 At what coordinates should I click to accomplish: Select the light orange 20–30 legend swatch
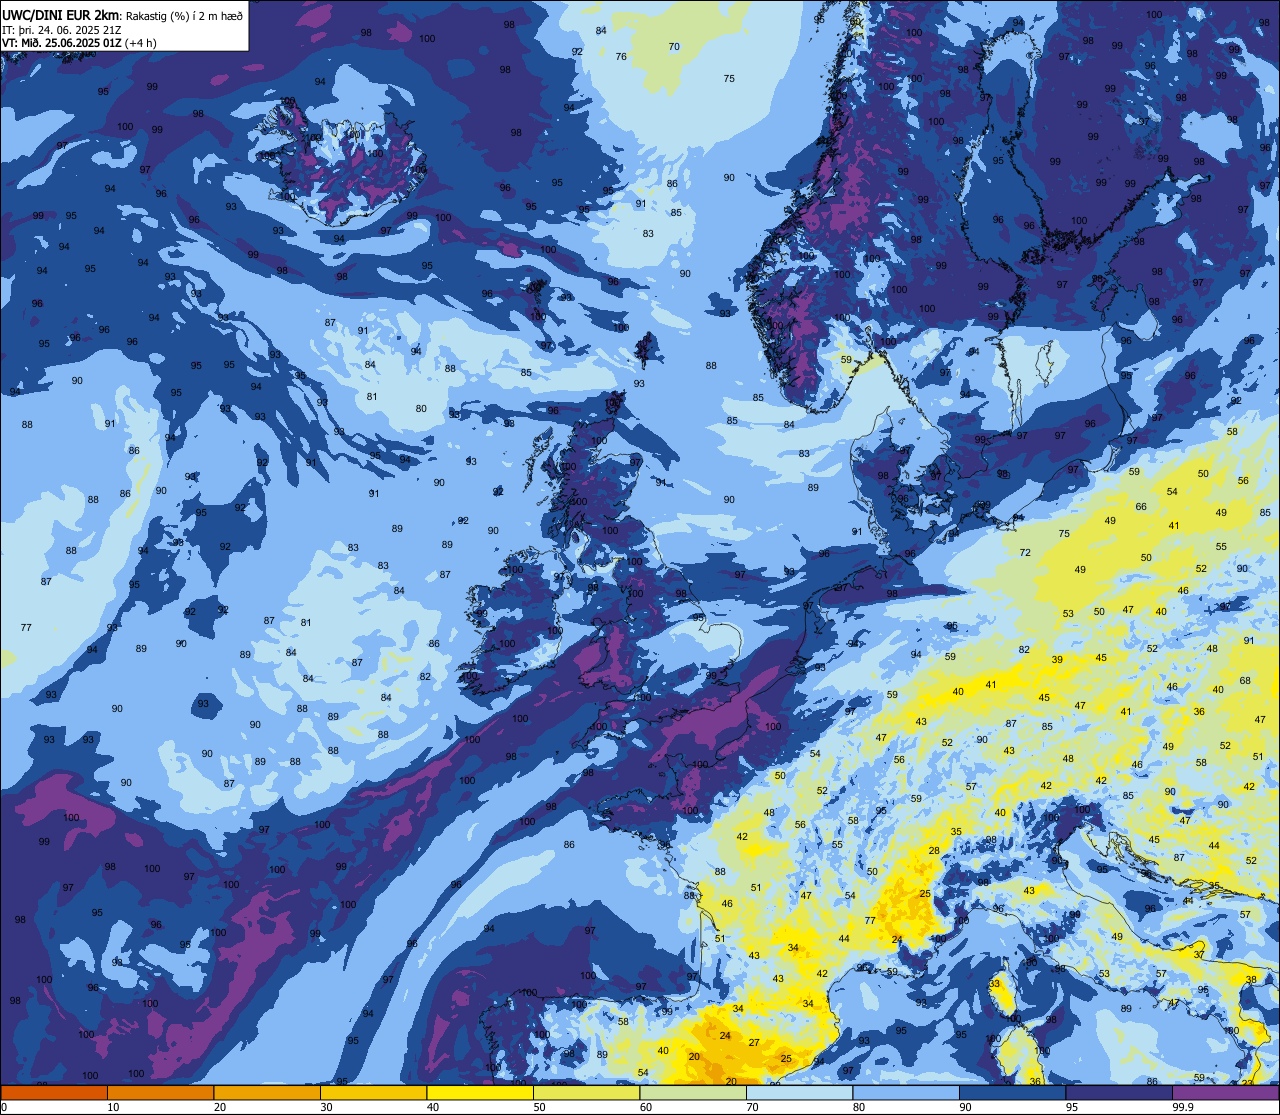click(267, 1092)
